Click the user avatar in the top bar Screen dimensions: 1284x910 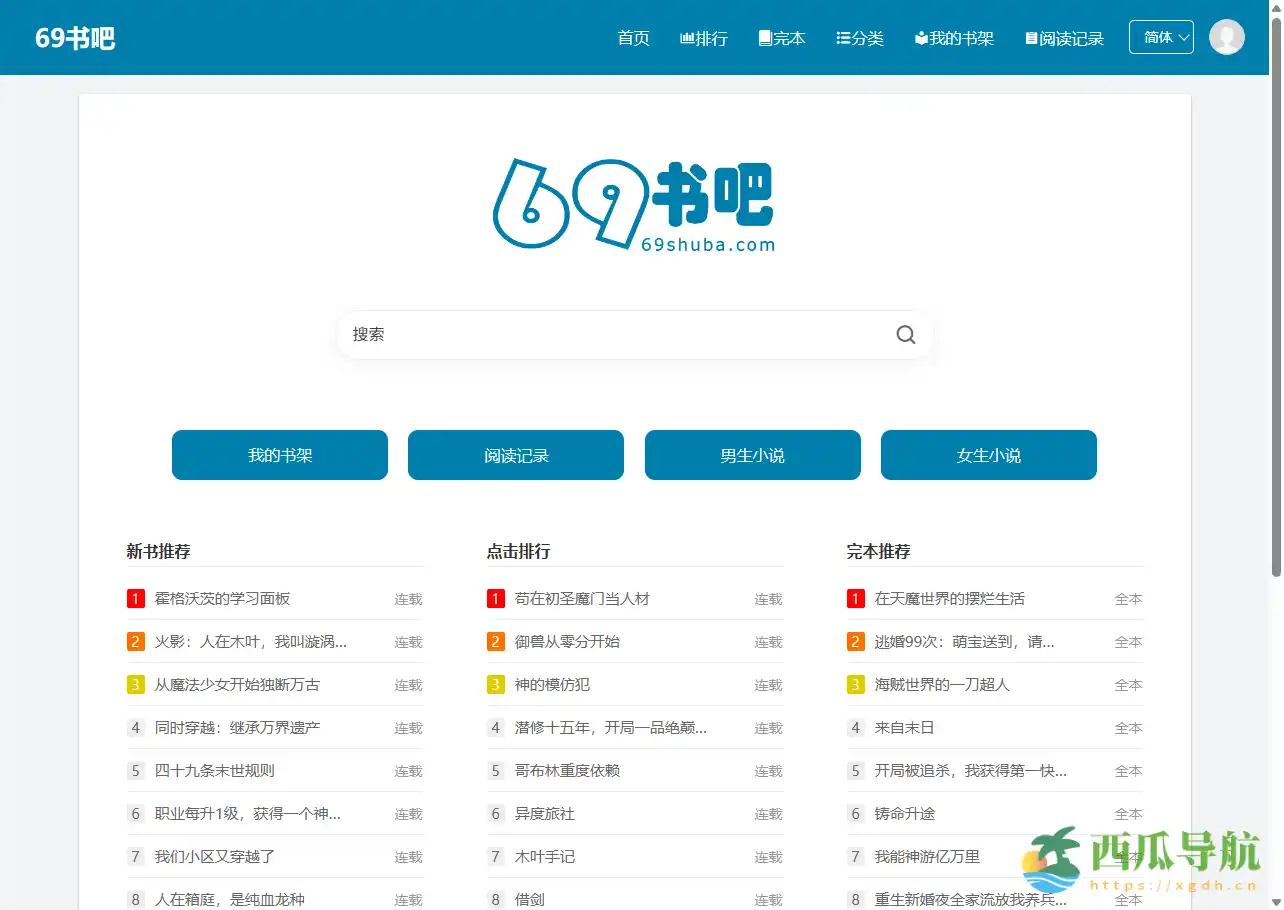[1226, 36]
